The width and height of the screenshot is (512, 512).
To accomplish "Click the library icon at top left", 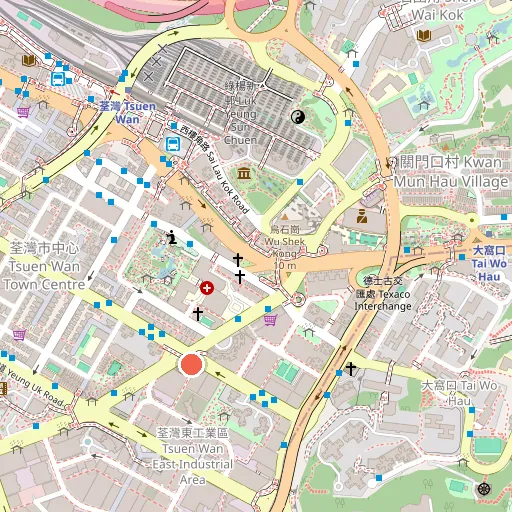I will click(29, 60).
